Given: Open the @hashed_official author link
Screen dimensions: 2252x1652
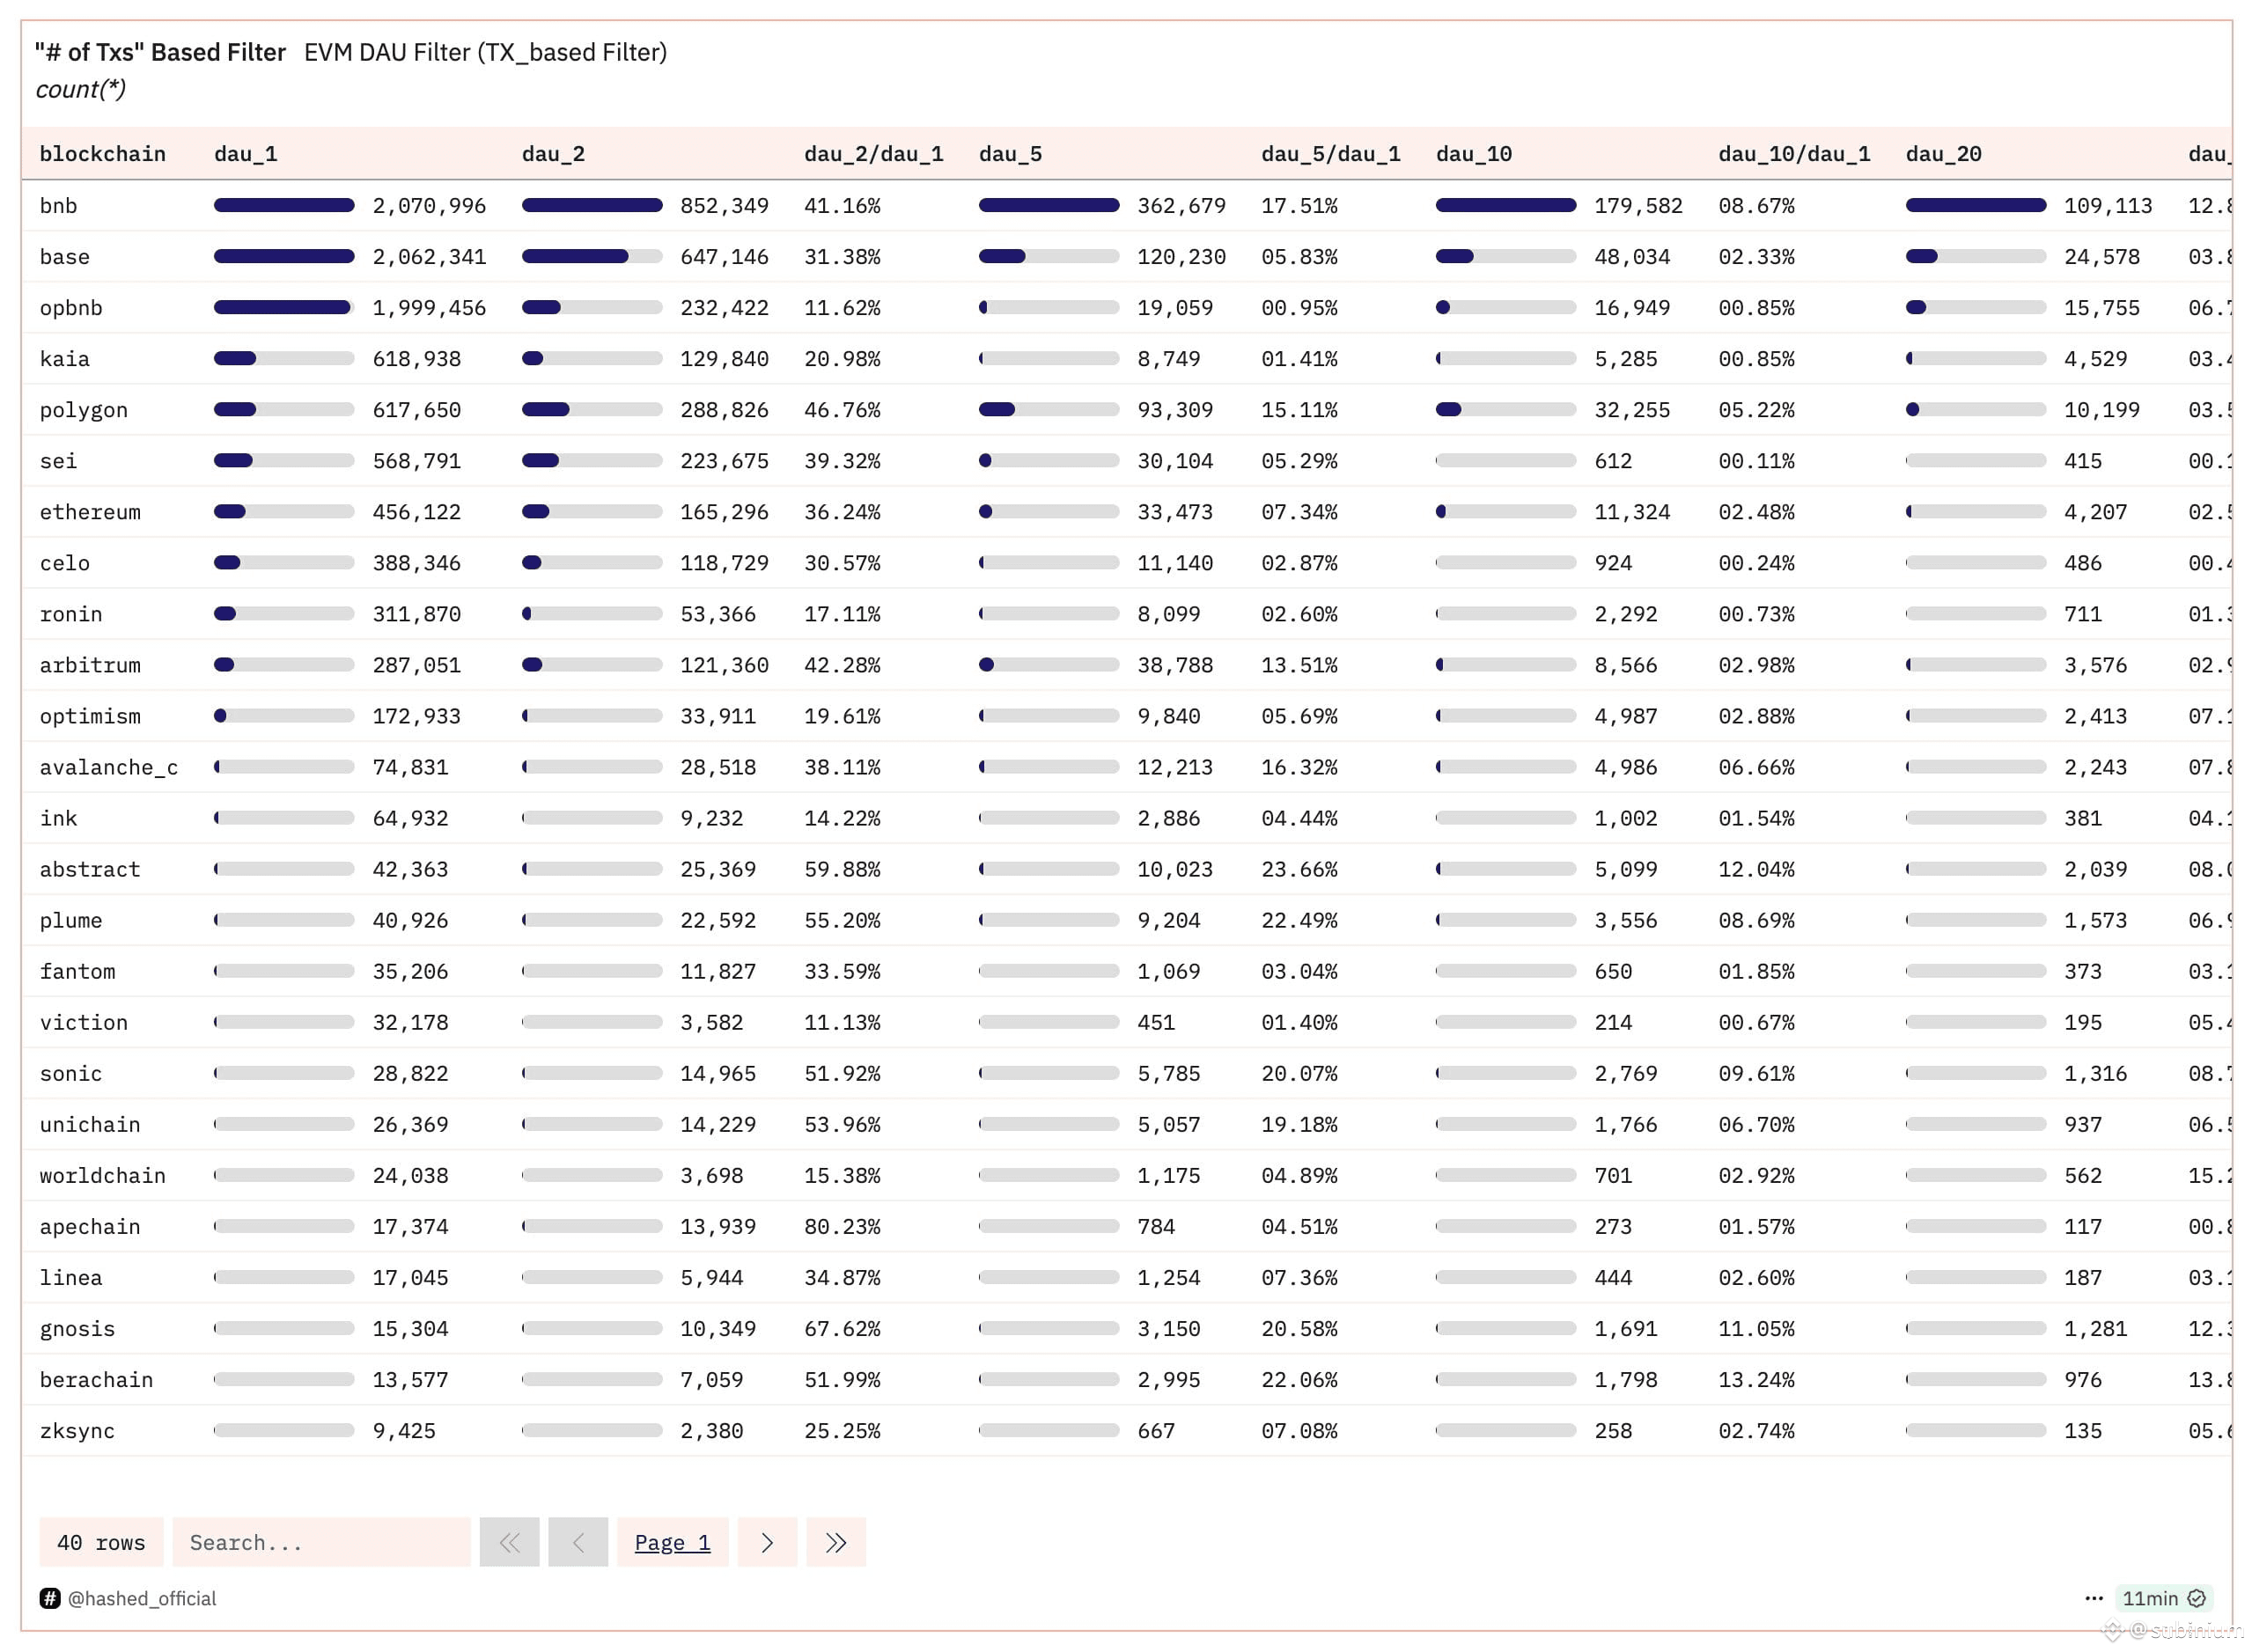Looking at the screenshot, I should tap(142, 1598).
